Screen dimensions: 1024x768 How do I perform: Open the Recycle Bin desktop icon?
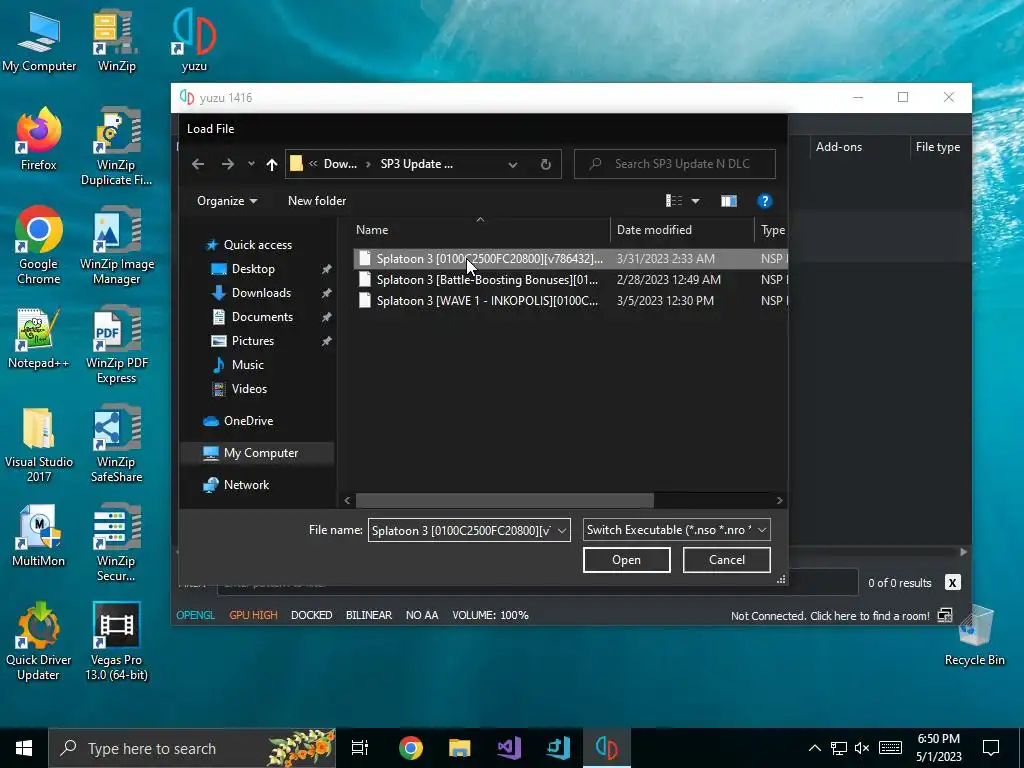click(x=974, y=635)
